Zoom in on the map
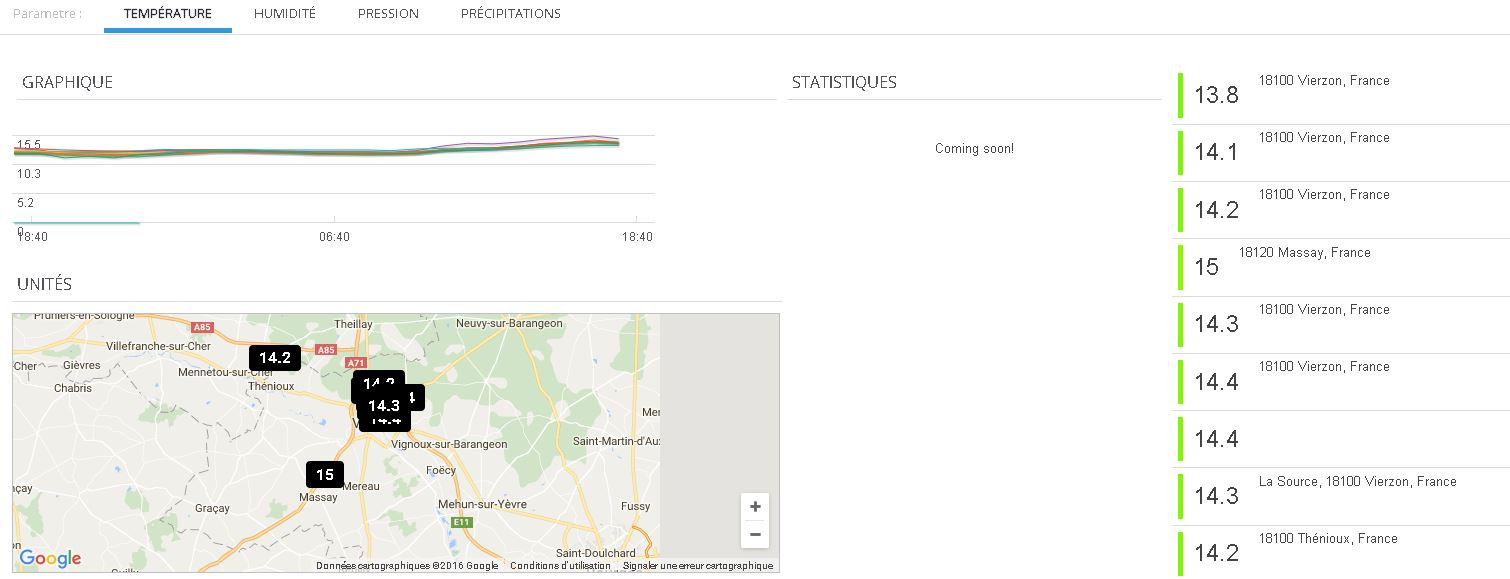The height and width of the screenshot is (579, 1510). 755,507
